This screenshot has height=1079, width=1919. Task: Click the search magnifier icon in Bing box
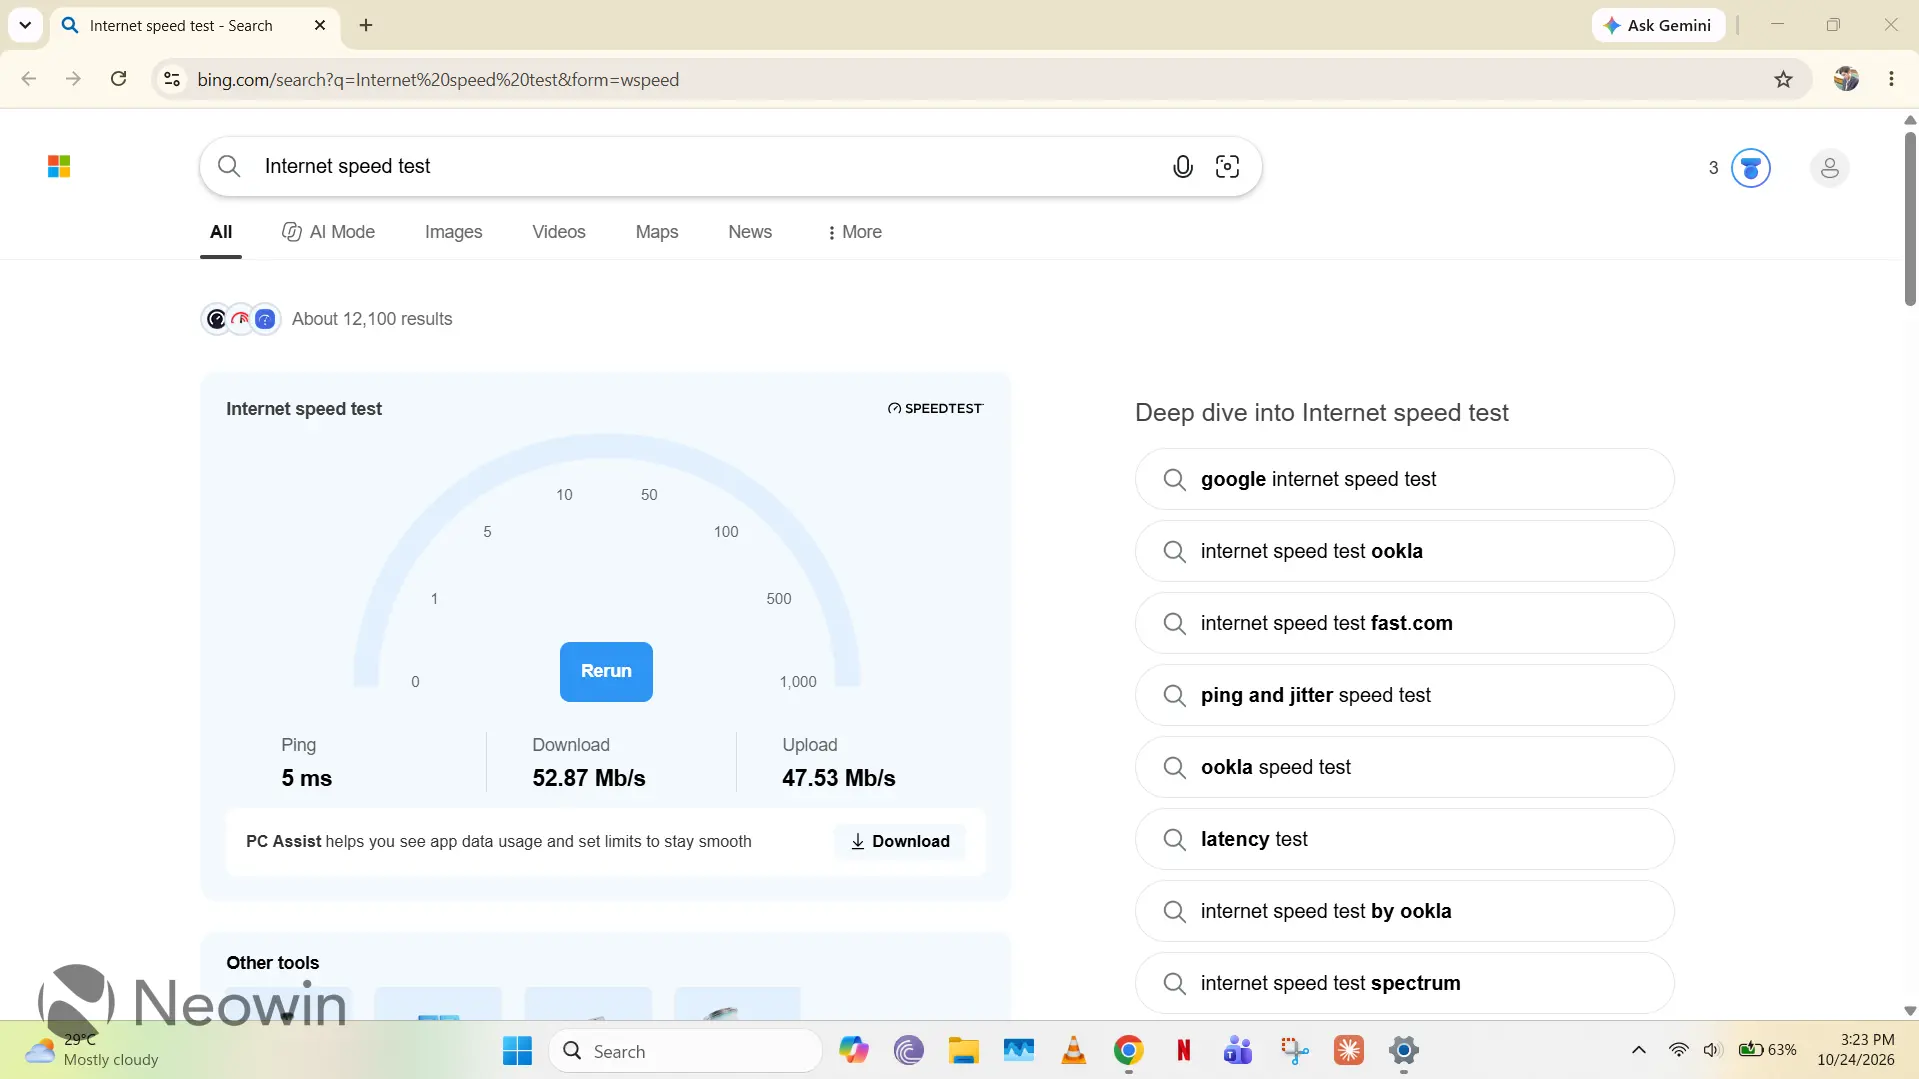click(229, 166)
